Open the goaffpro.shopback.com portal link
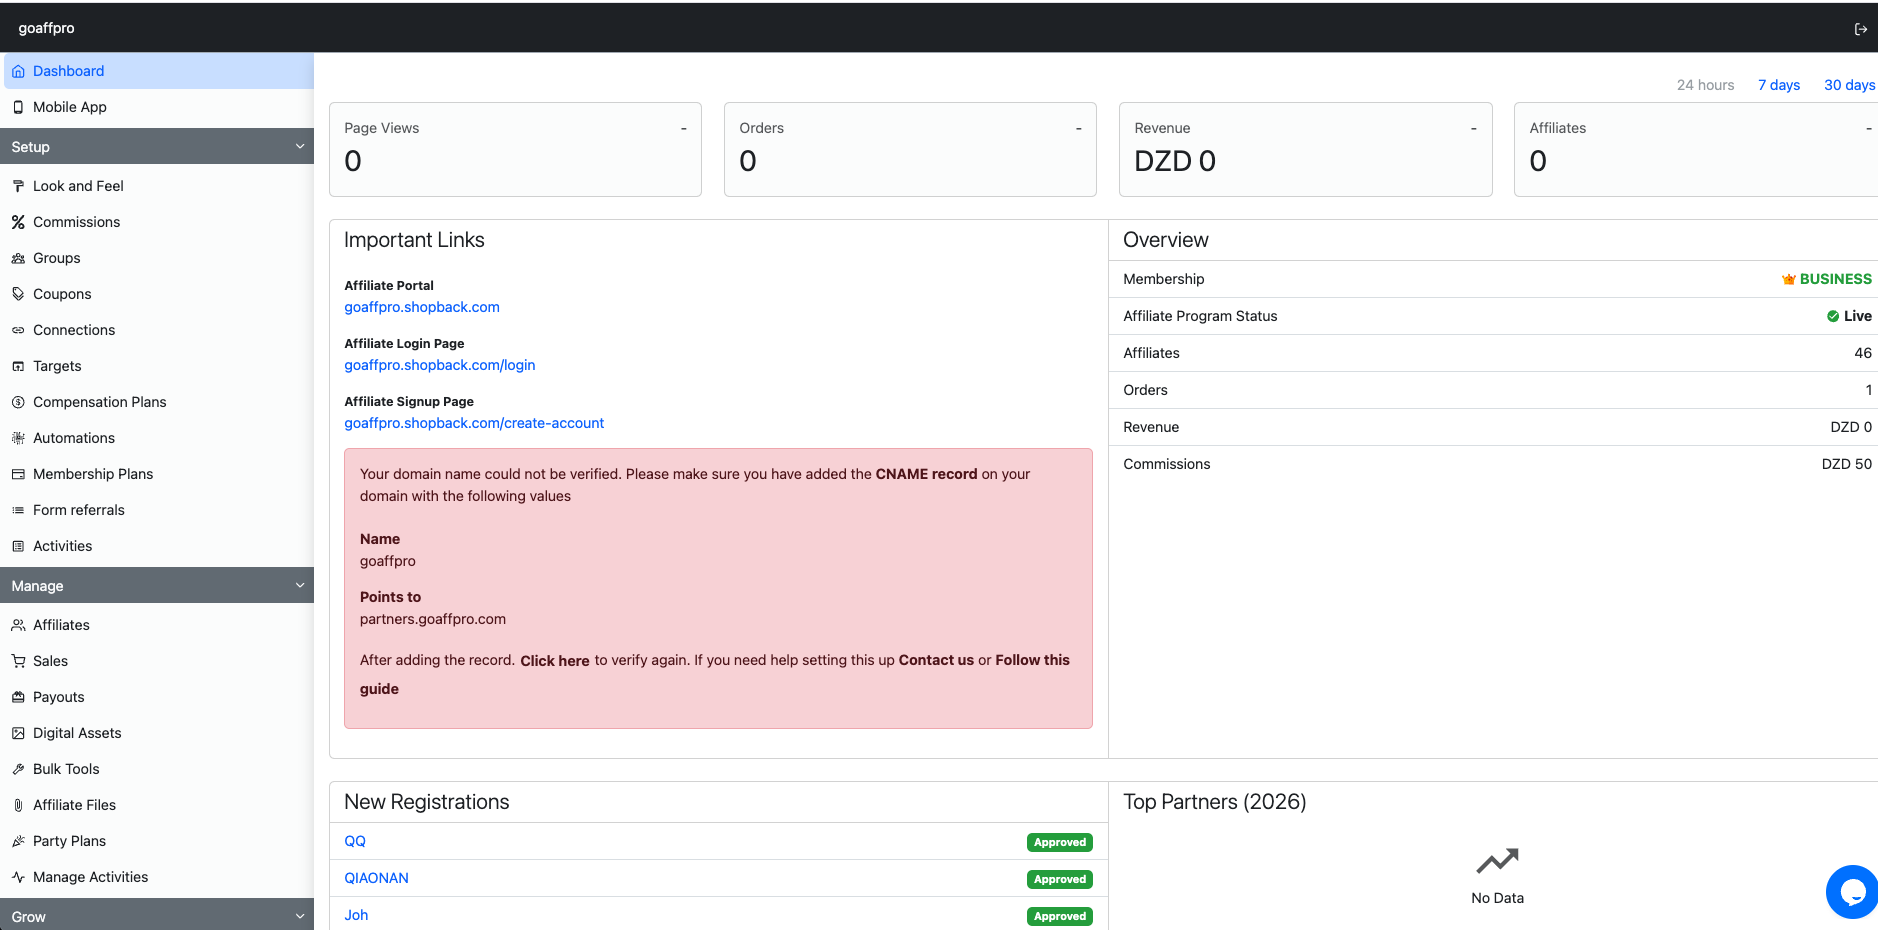This screenshot has height=930, width=1878. point(422,307)
